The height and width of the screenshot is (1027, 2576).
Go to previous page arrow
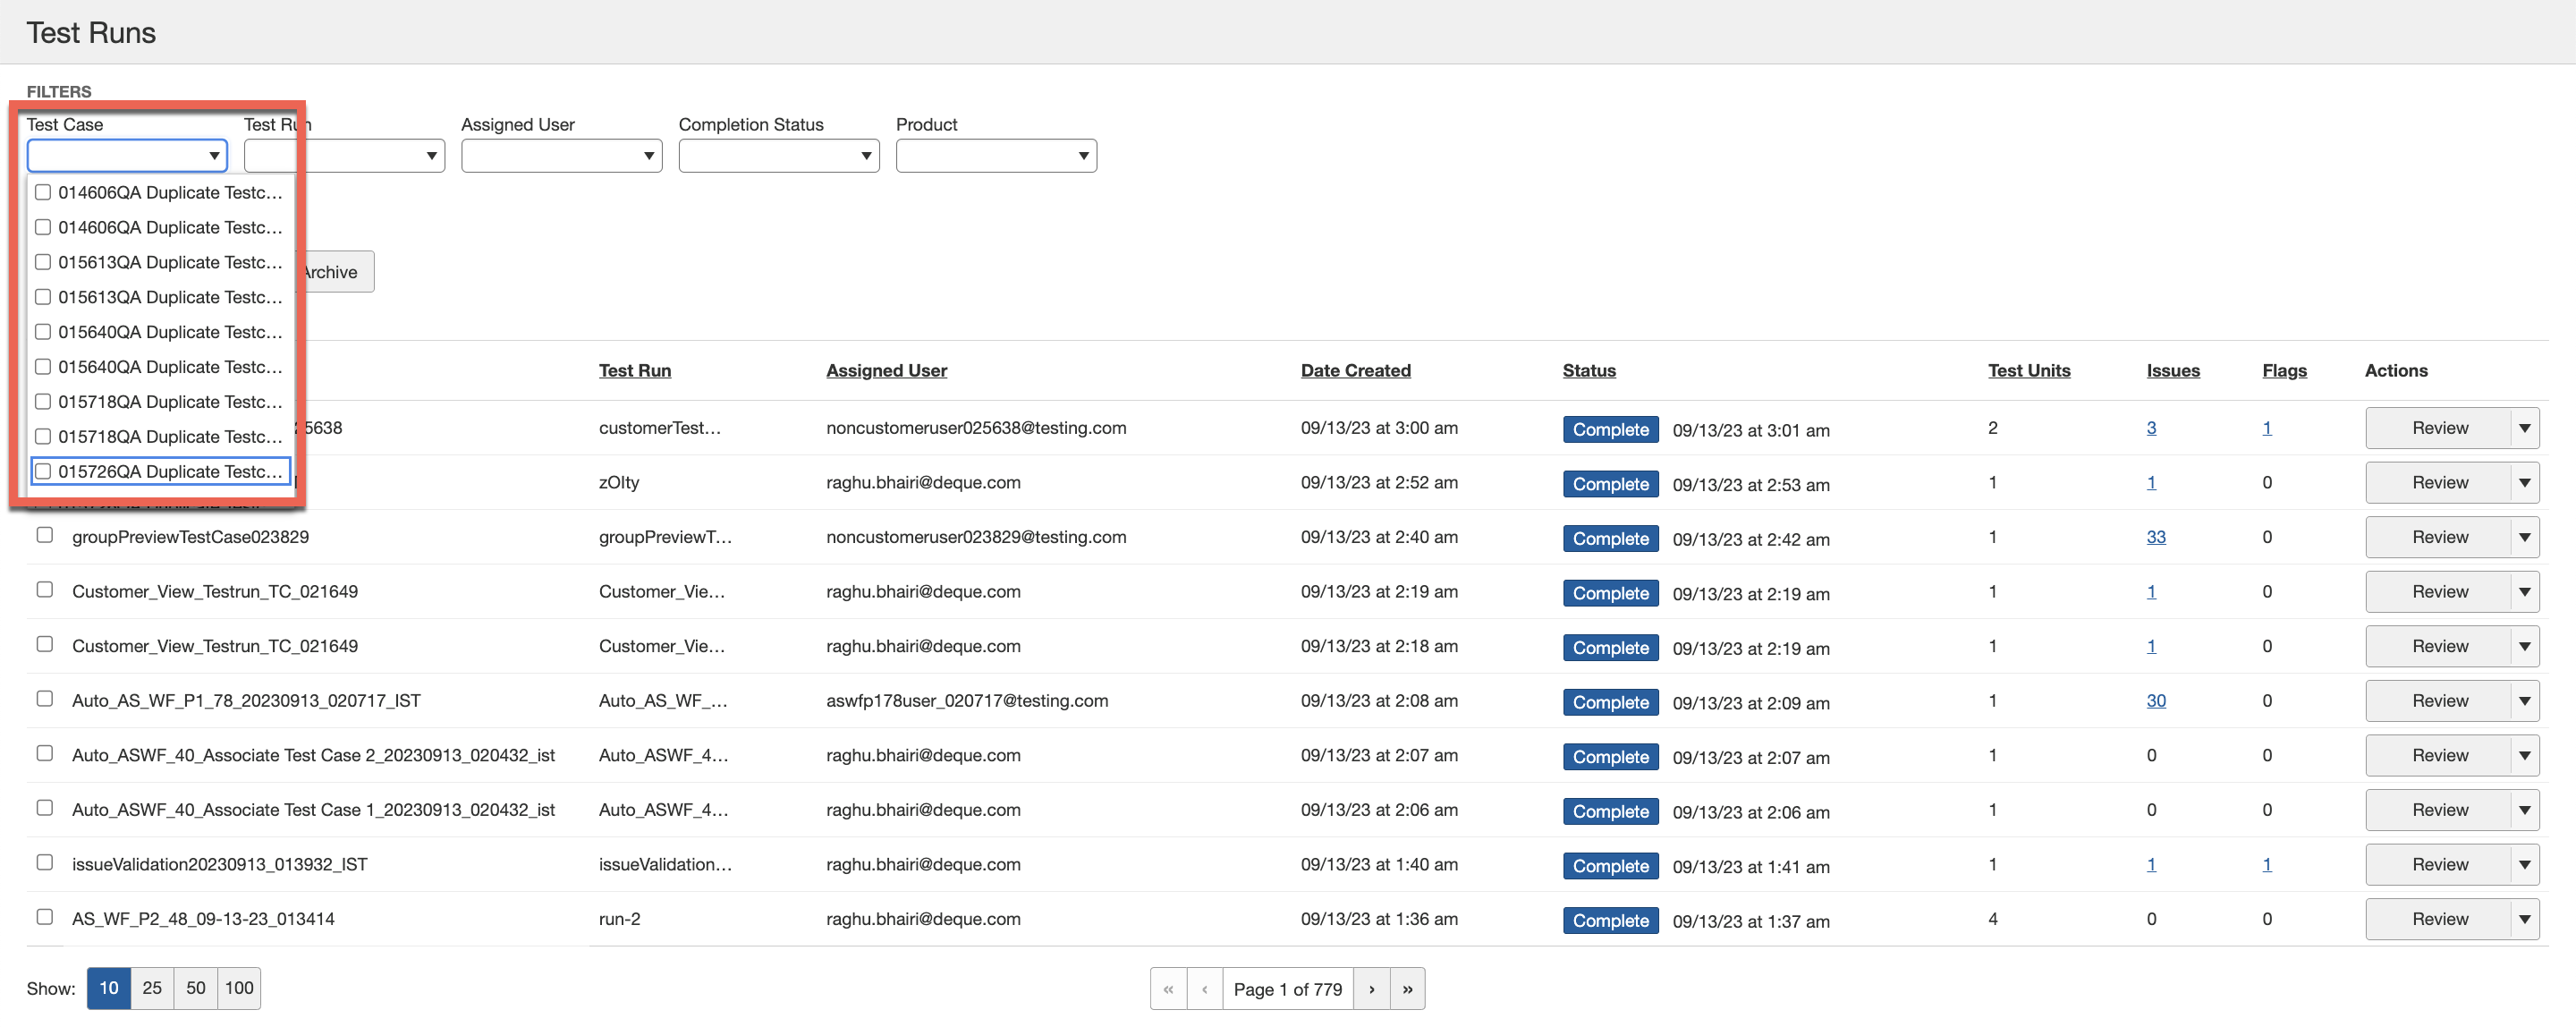click(x=1204, y=988)
